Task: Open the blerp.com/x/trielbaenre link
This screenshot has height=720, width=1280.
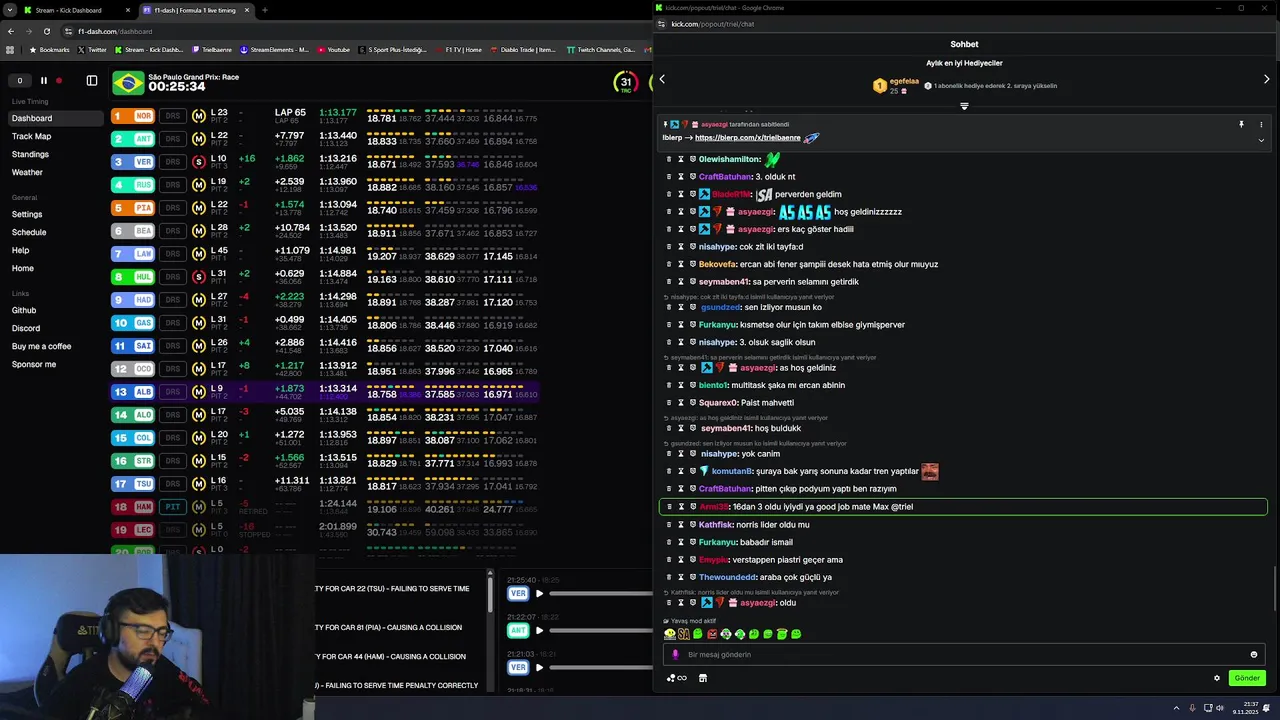Action: tap(747, 138)
